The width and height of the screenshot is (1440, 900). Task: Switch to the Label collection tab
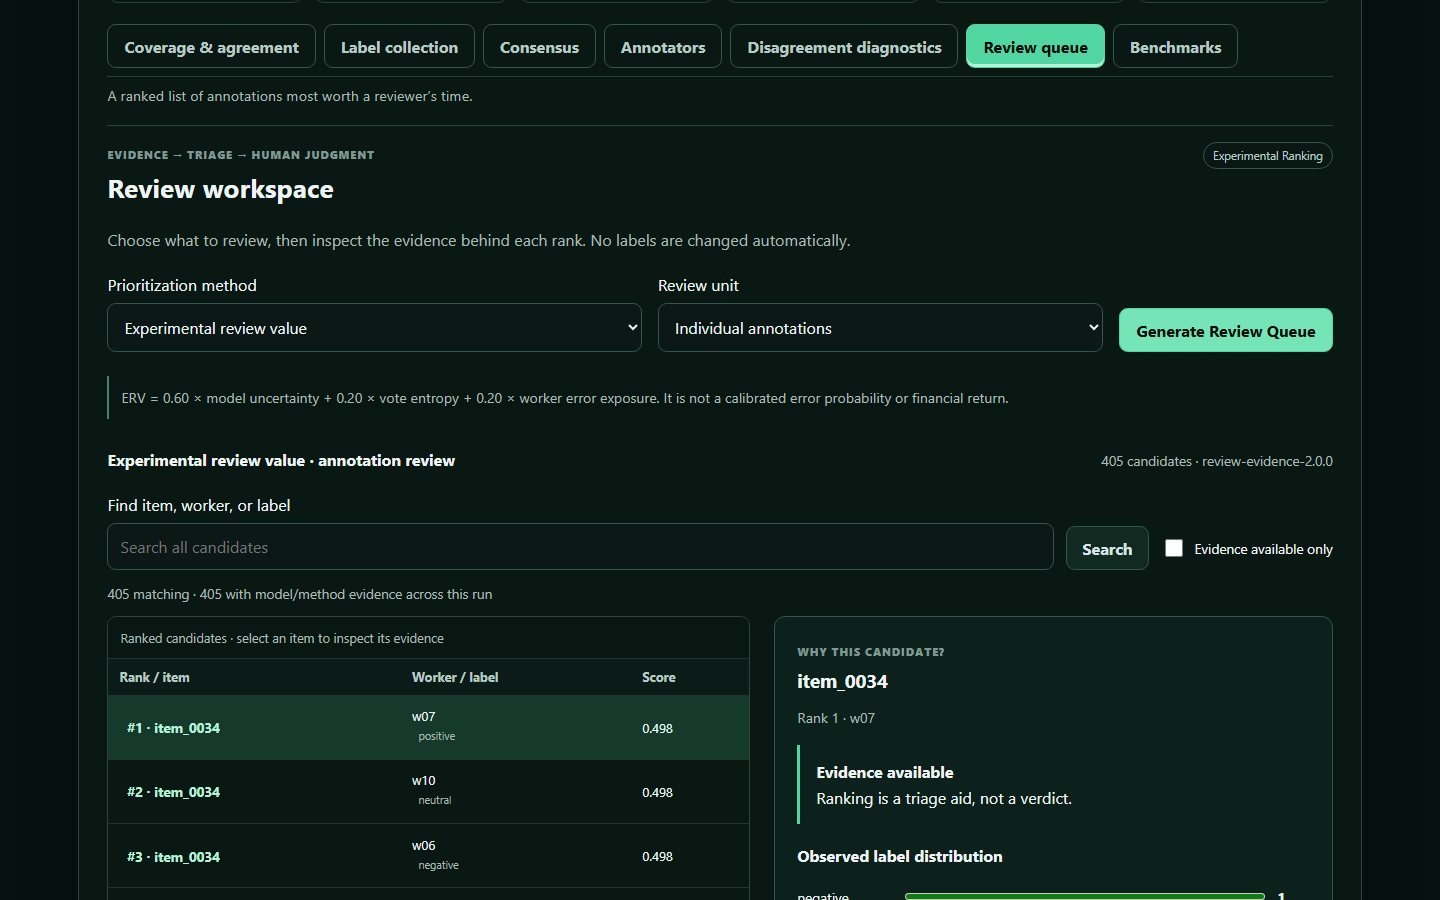[x=399, y=47]
